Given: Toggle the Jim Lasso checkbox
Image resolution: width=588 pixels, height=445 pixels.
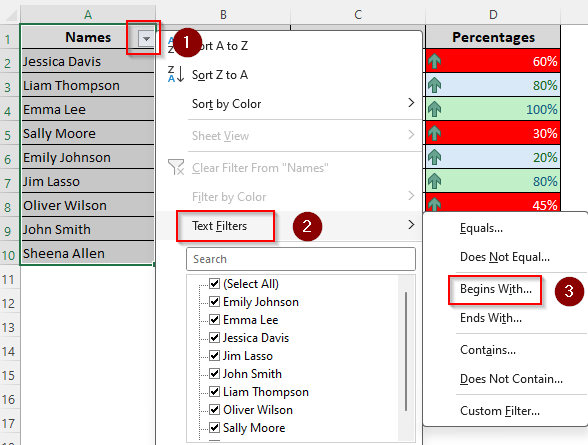Looking at the screenshot, I should click(214, 355).
